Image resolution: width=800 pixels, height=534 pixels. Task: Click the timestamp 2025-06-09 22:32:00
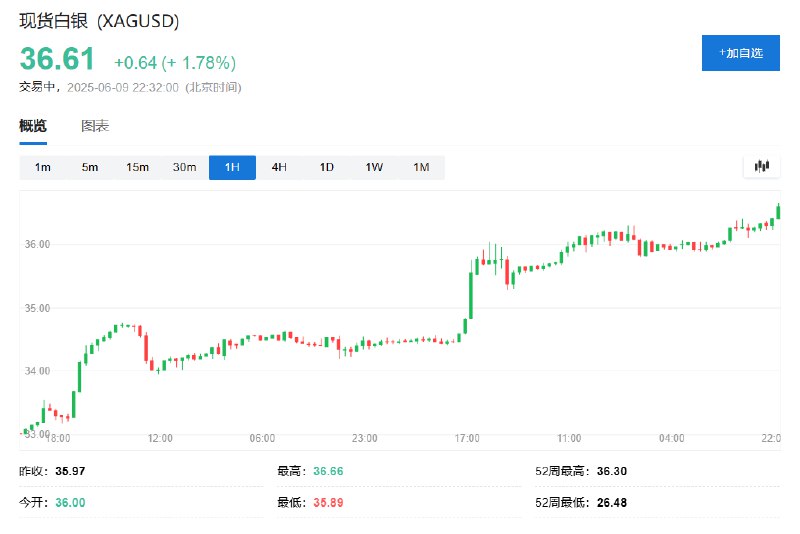(x=123, y=88)
